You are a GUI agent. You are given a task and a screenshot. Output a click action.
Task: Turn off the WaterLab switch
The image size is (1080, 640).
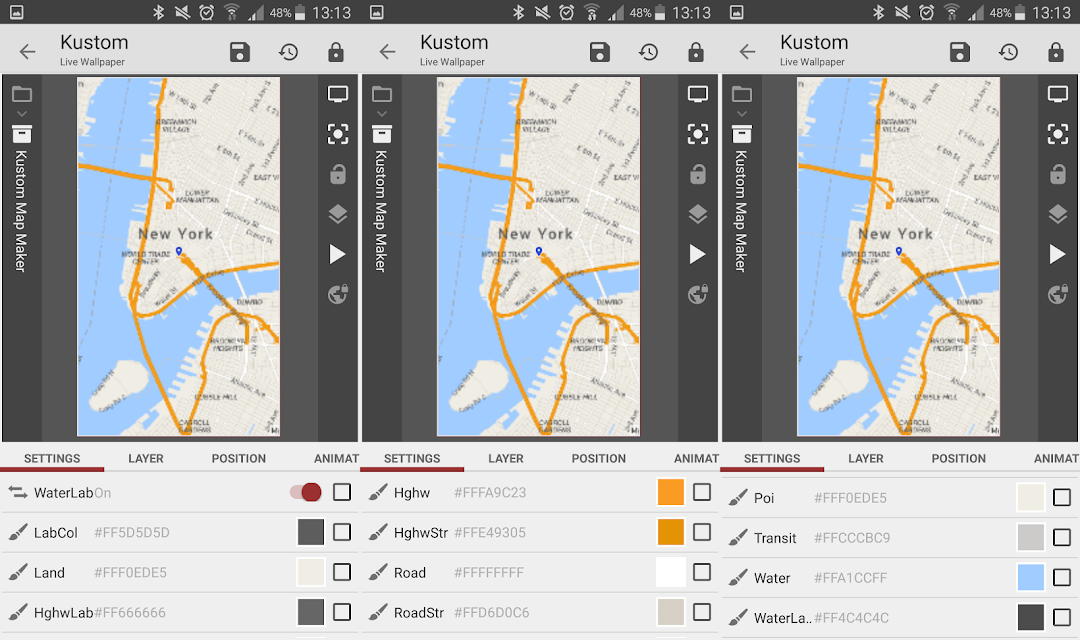(306, 492)
